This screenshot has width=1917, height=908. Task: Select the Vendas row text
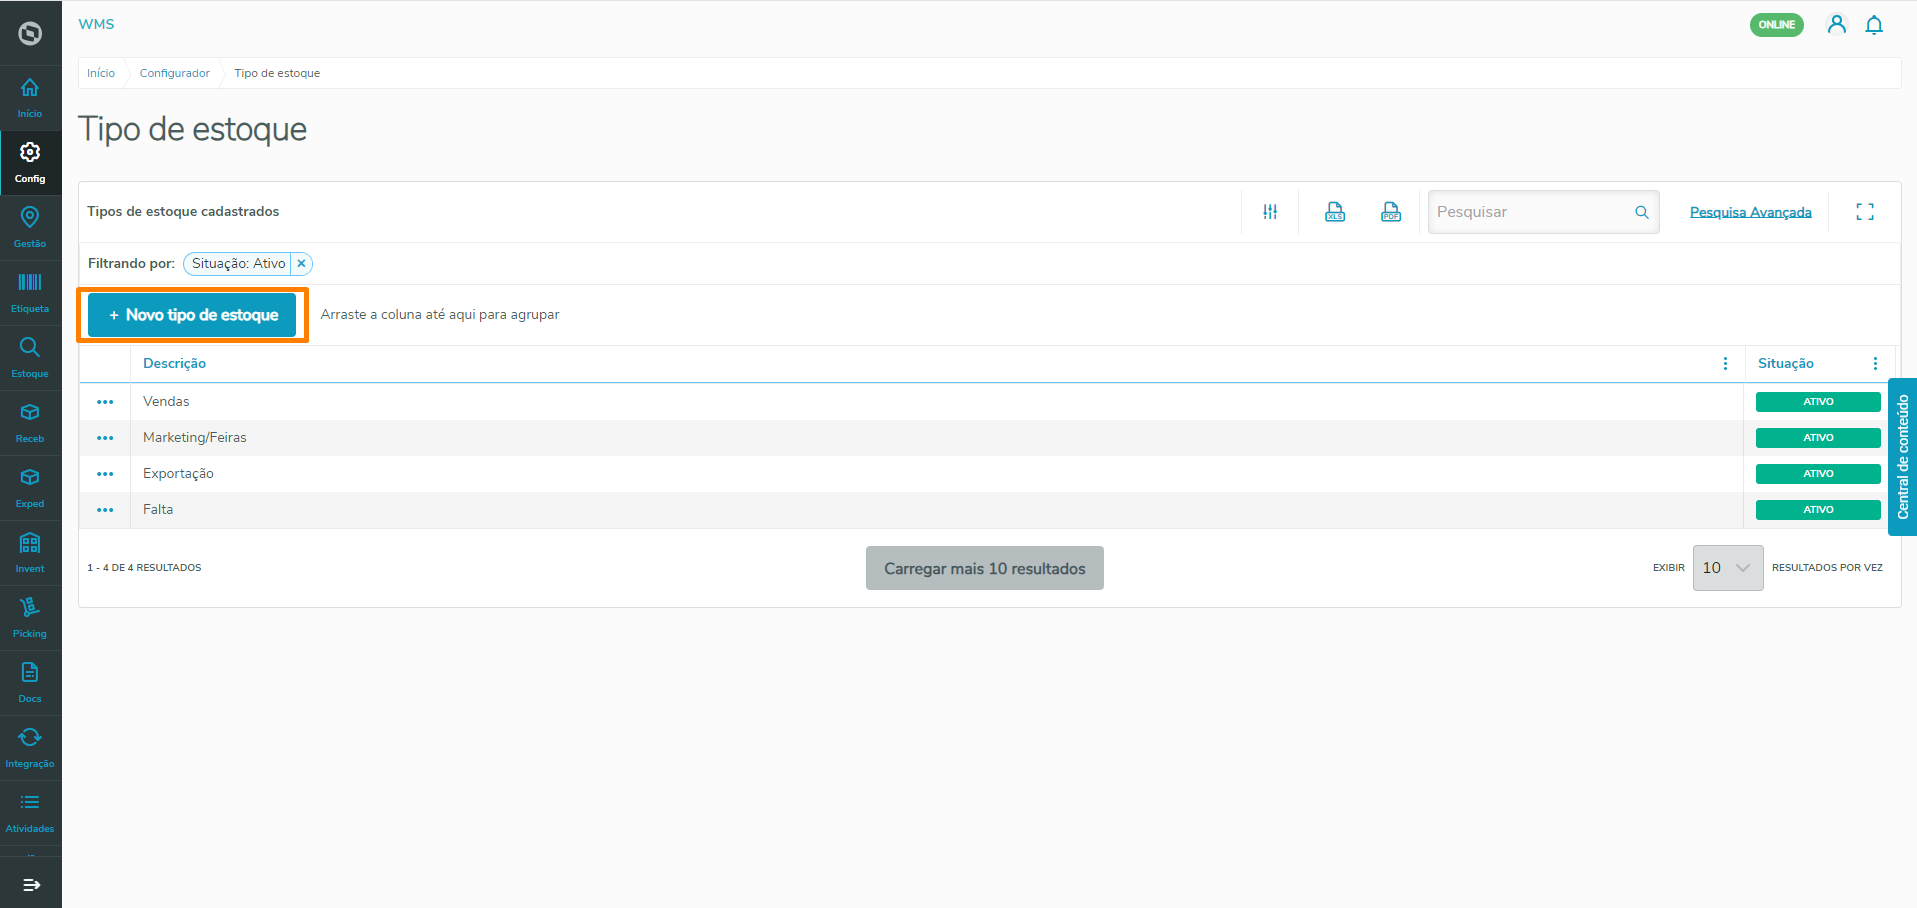click(x=166, y=402)
